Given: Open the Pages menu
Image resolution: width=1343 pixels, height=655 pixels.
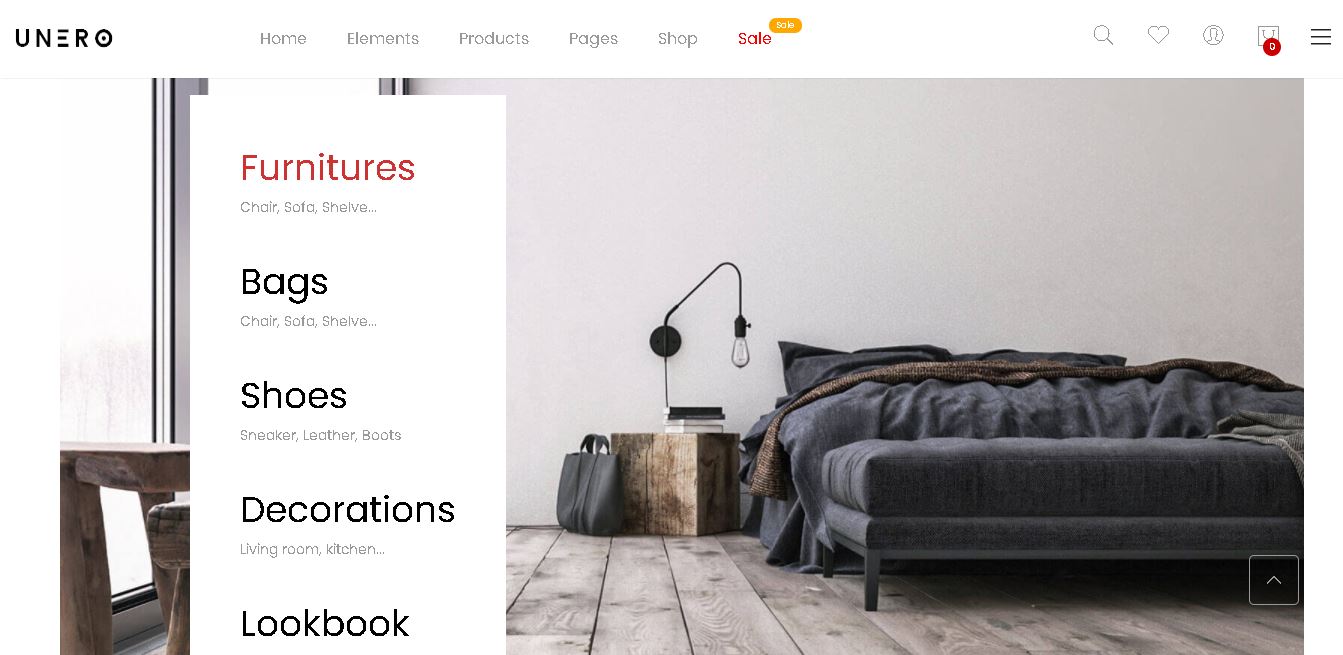Looking at the screenshot, I should click(593, 39).
